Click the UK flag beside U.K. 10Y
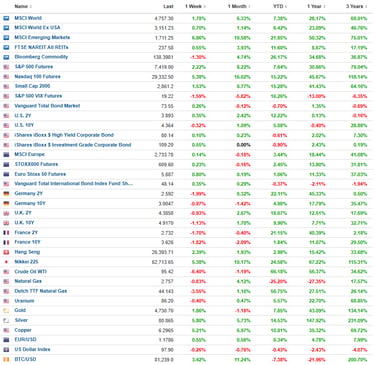Viewport: 375px width, 365px height. coord(6,223)
